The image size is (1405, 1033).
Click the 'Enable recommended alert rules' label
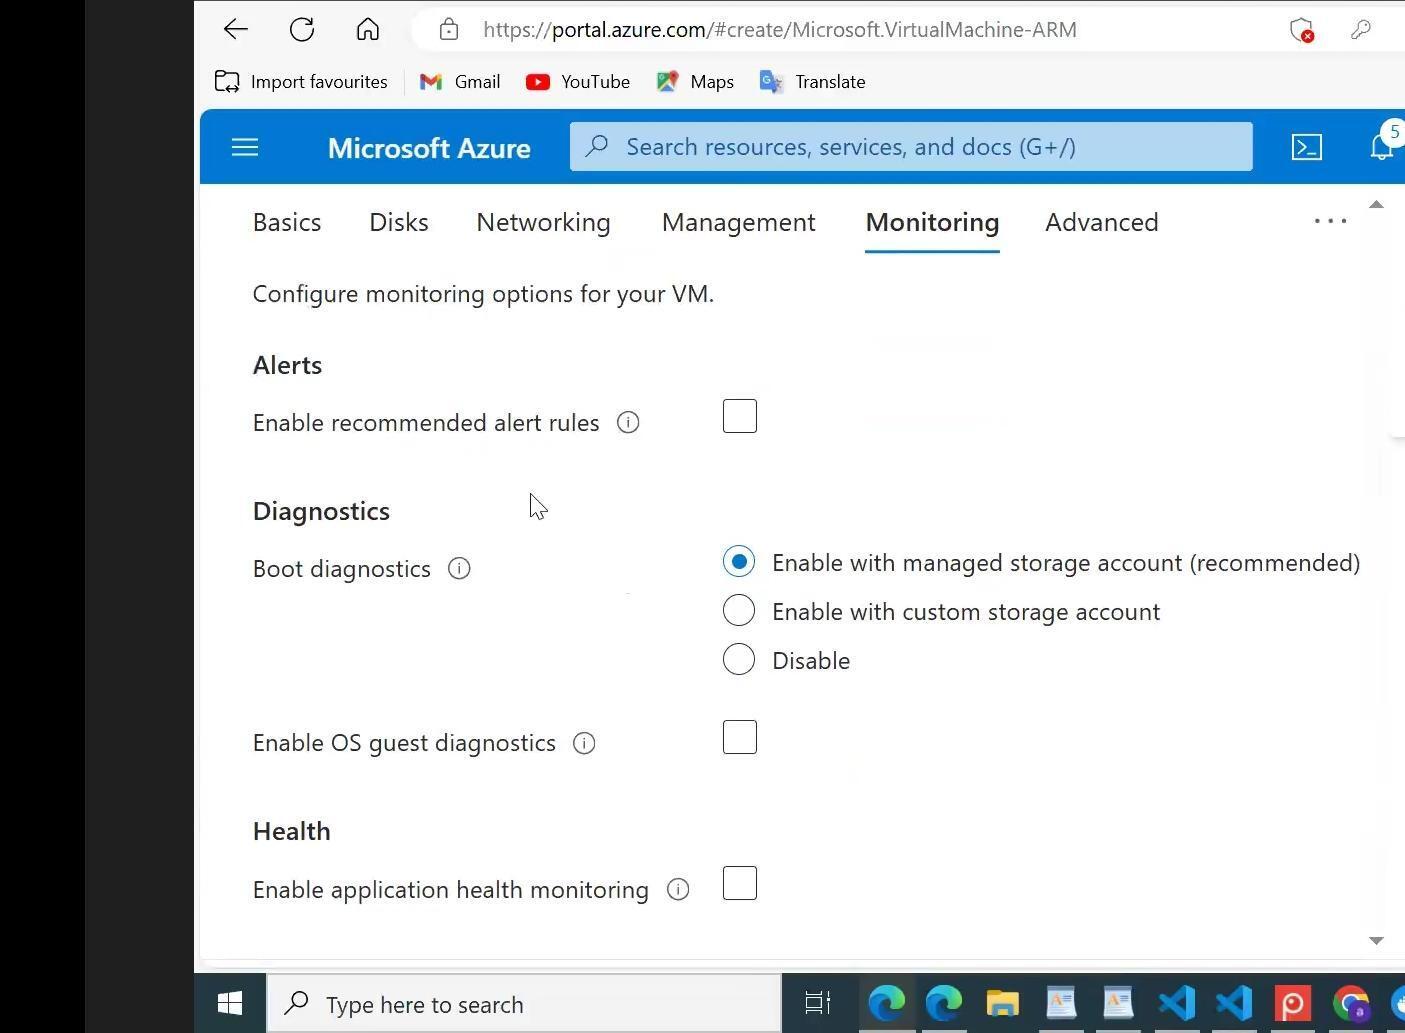pos(426,423)
